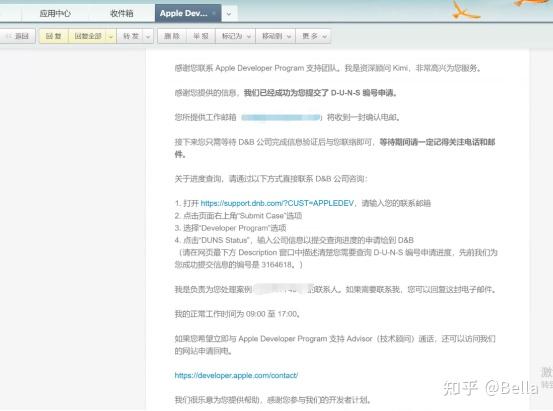Switch to the 收件箱 tab
This screenshot has width=553, height=411.
tap(122, 13)
